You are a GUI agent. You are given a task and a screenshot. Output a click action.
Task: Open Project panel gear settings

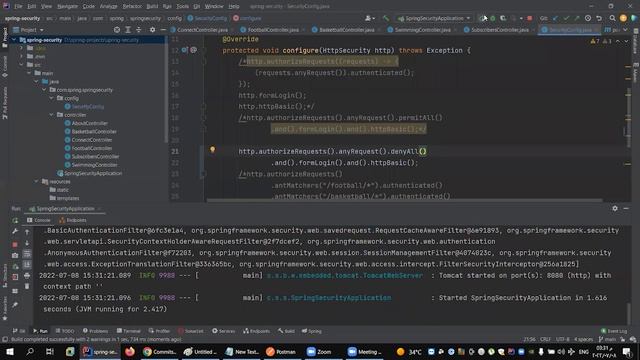point(152,30)
